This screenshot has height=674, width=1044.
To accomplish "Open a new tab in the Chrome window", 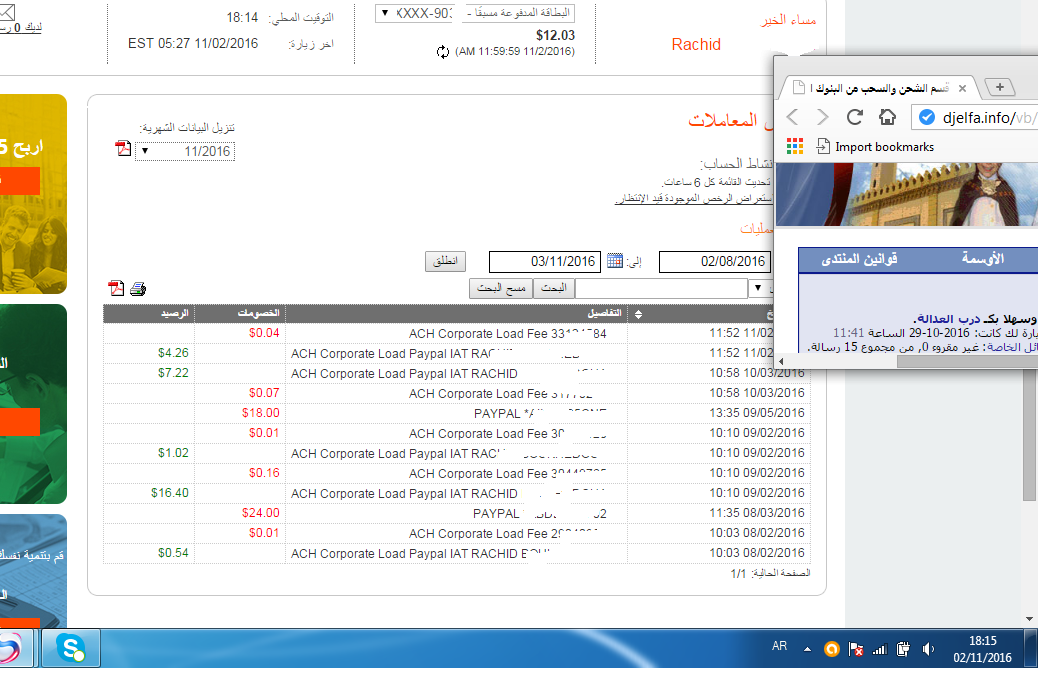I will tap(999, 87).
